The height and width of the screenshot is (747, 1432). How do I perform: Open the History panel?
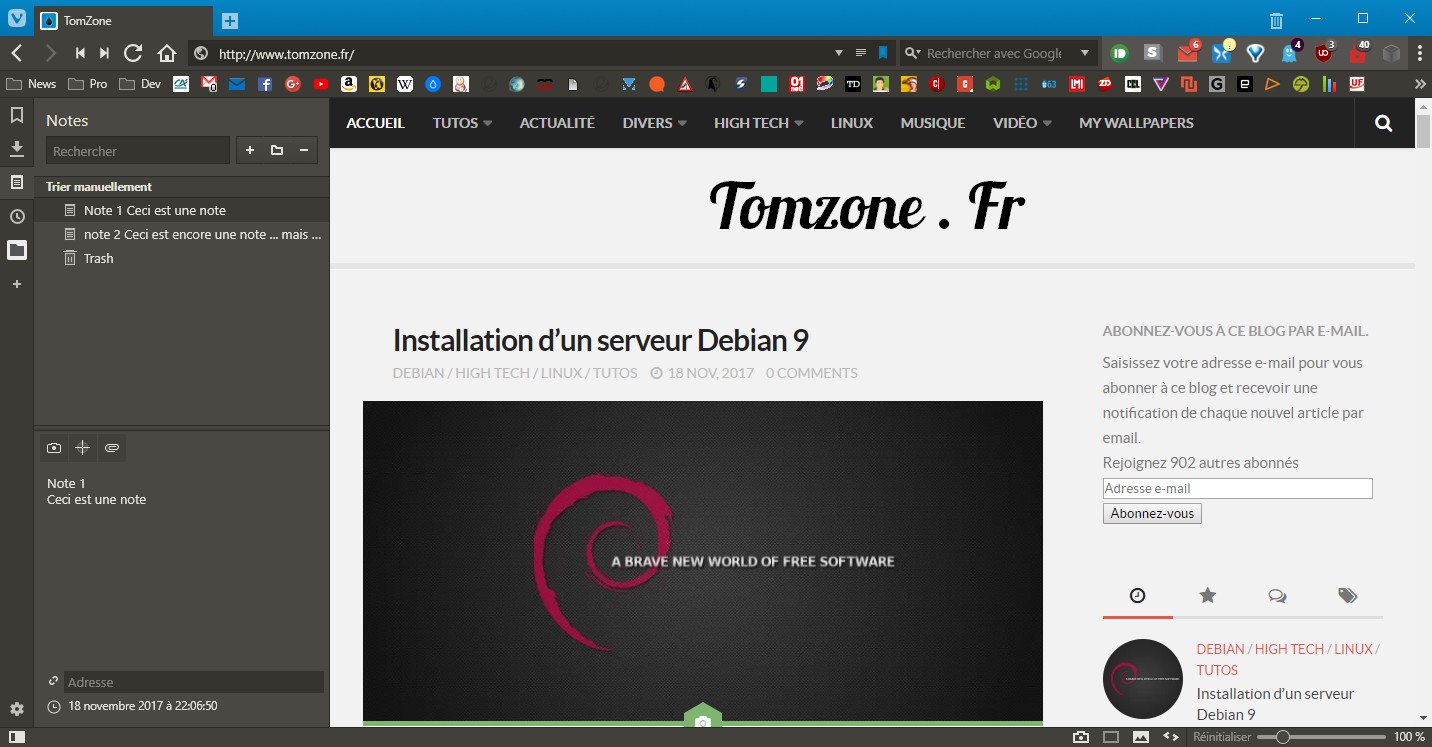coord(17,216)
